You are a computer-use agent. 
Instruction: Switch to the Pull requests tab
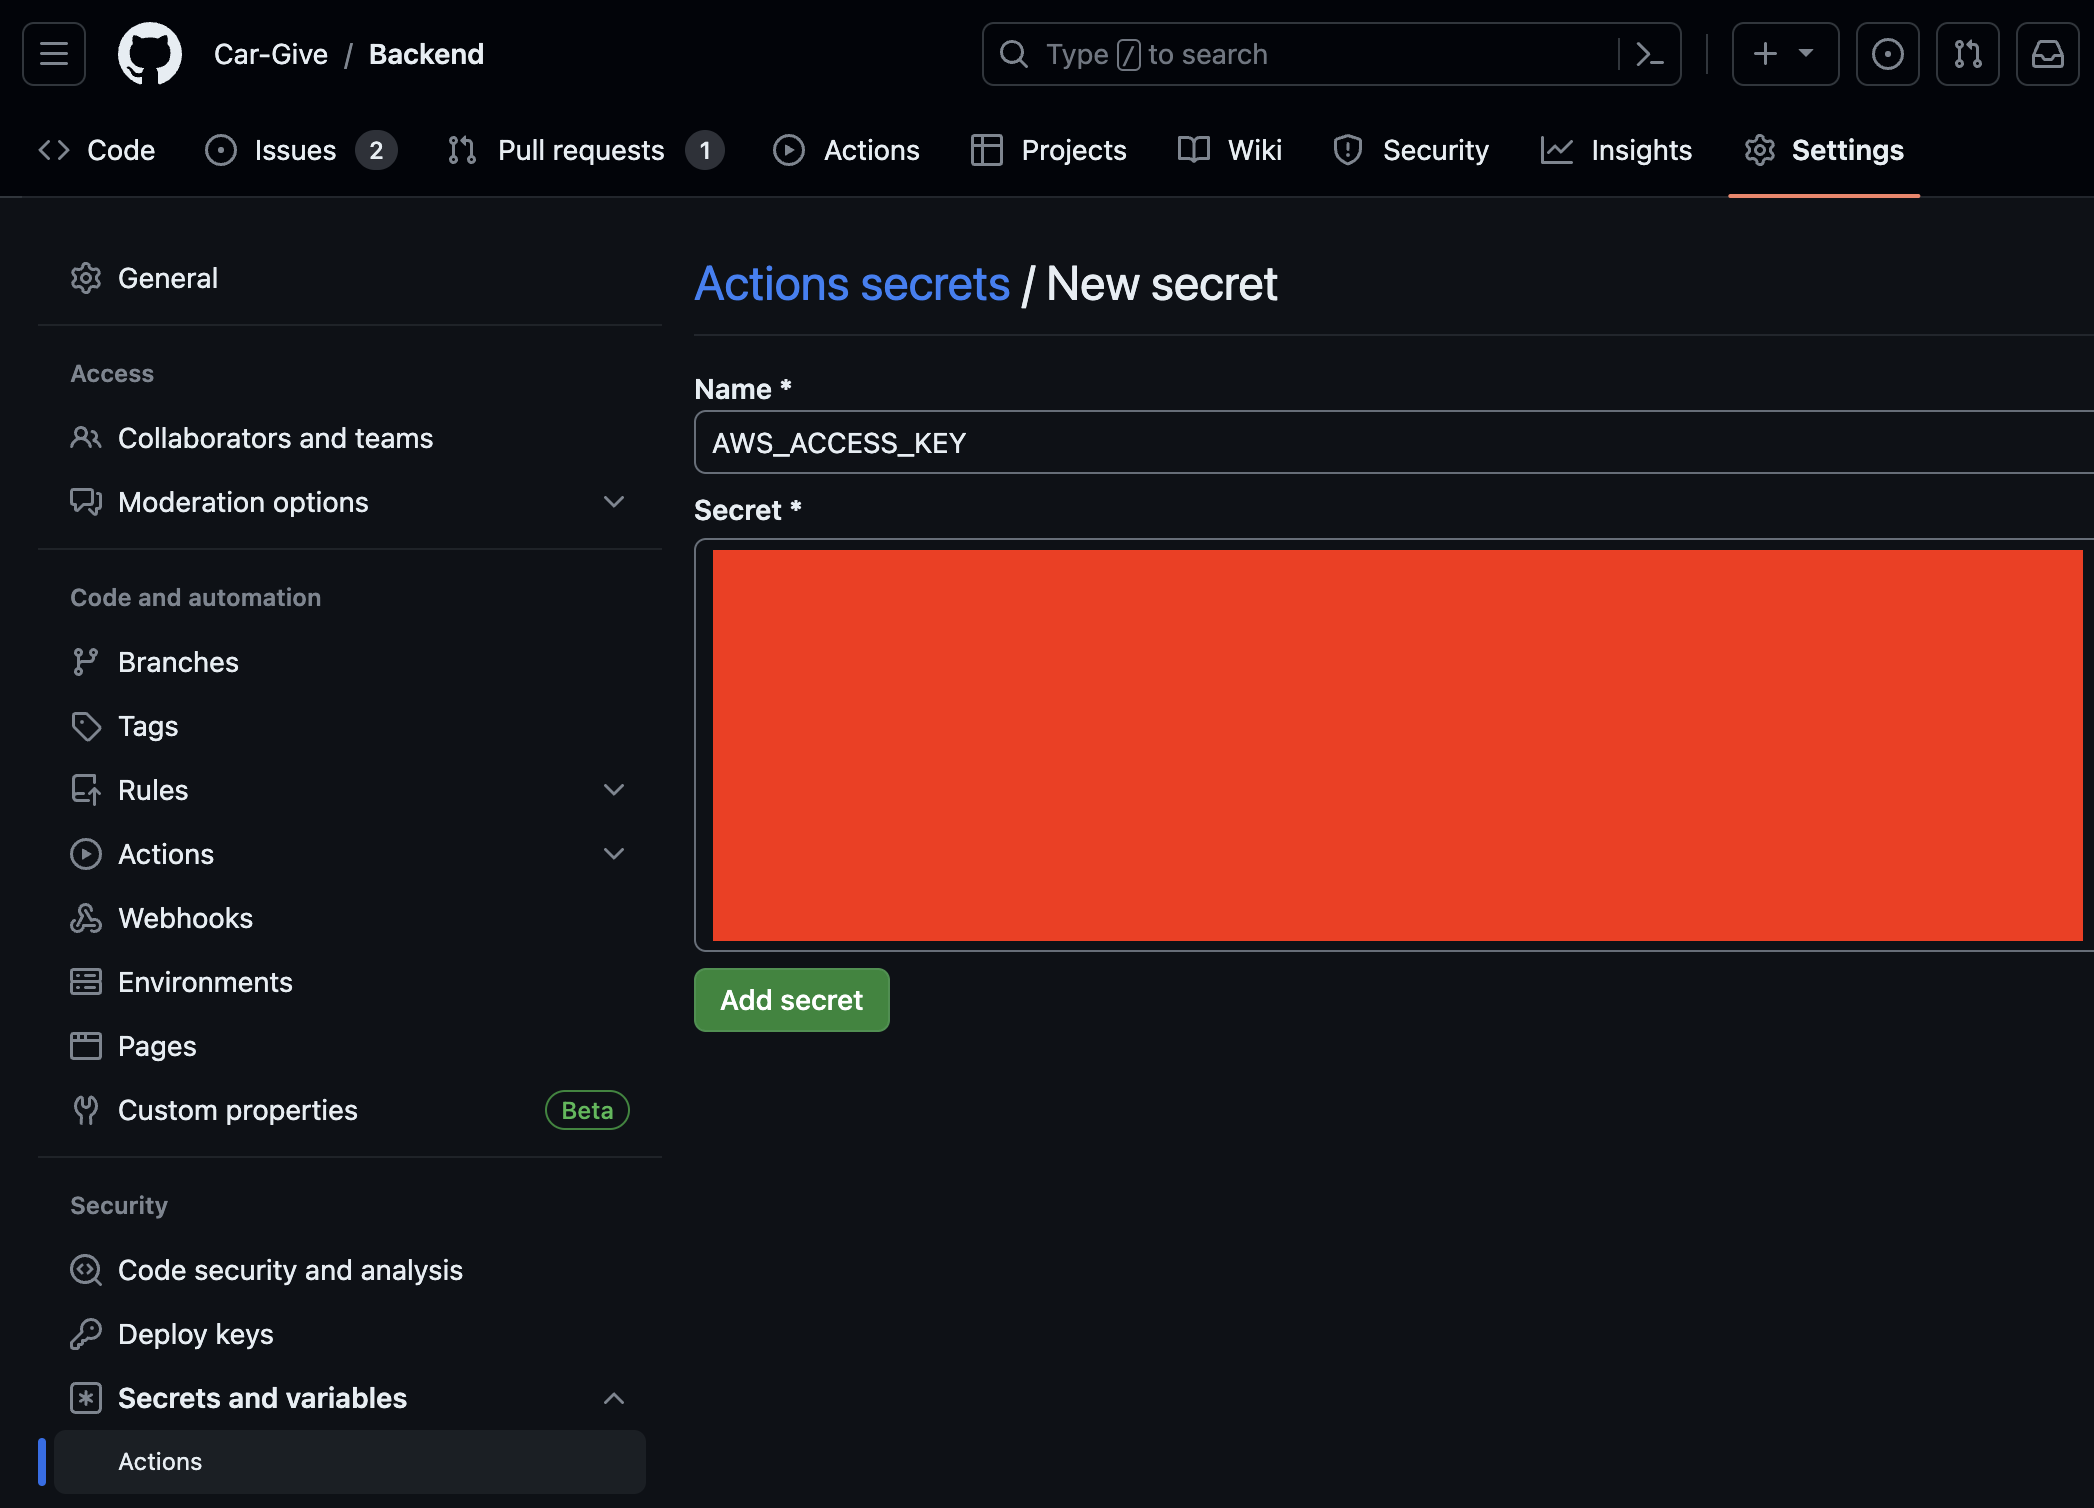(x=585, y=150)
